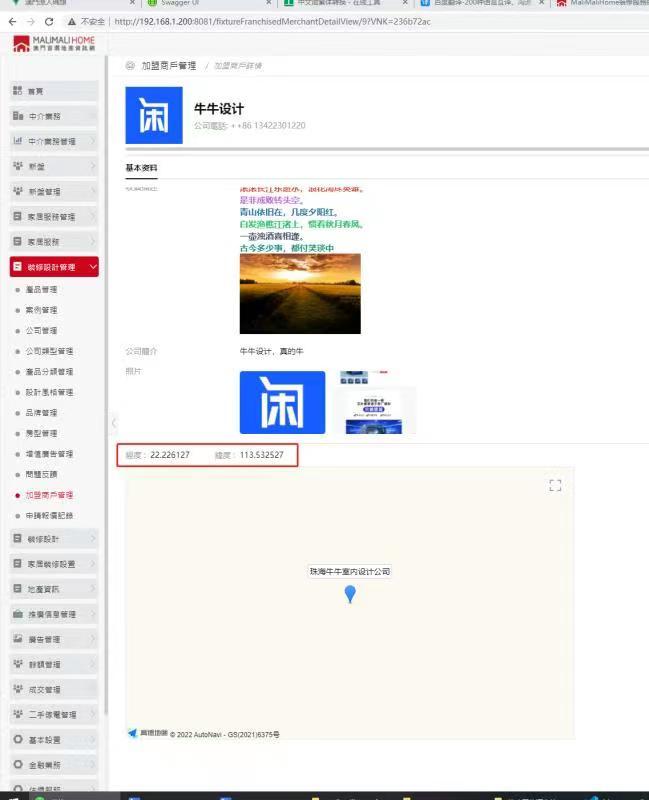The image size is (649, 800).
Task: Click the breadcrumb icon before 加盟商戶管理
Action: (130, 65)
